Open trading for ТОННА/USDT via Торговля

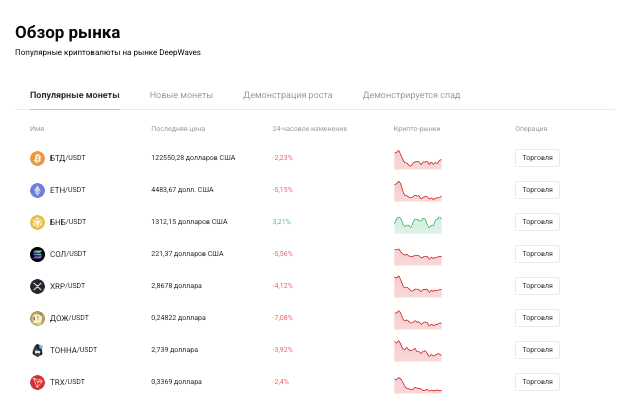pos(537,350)
